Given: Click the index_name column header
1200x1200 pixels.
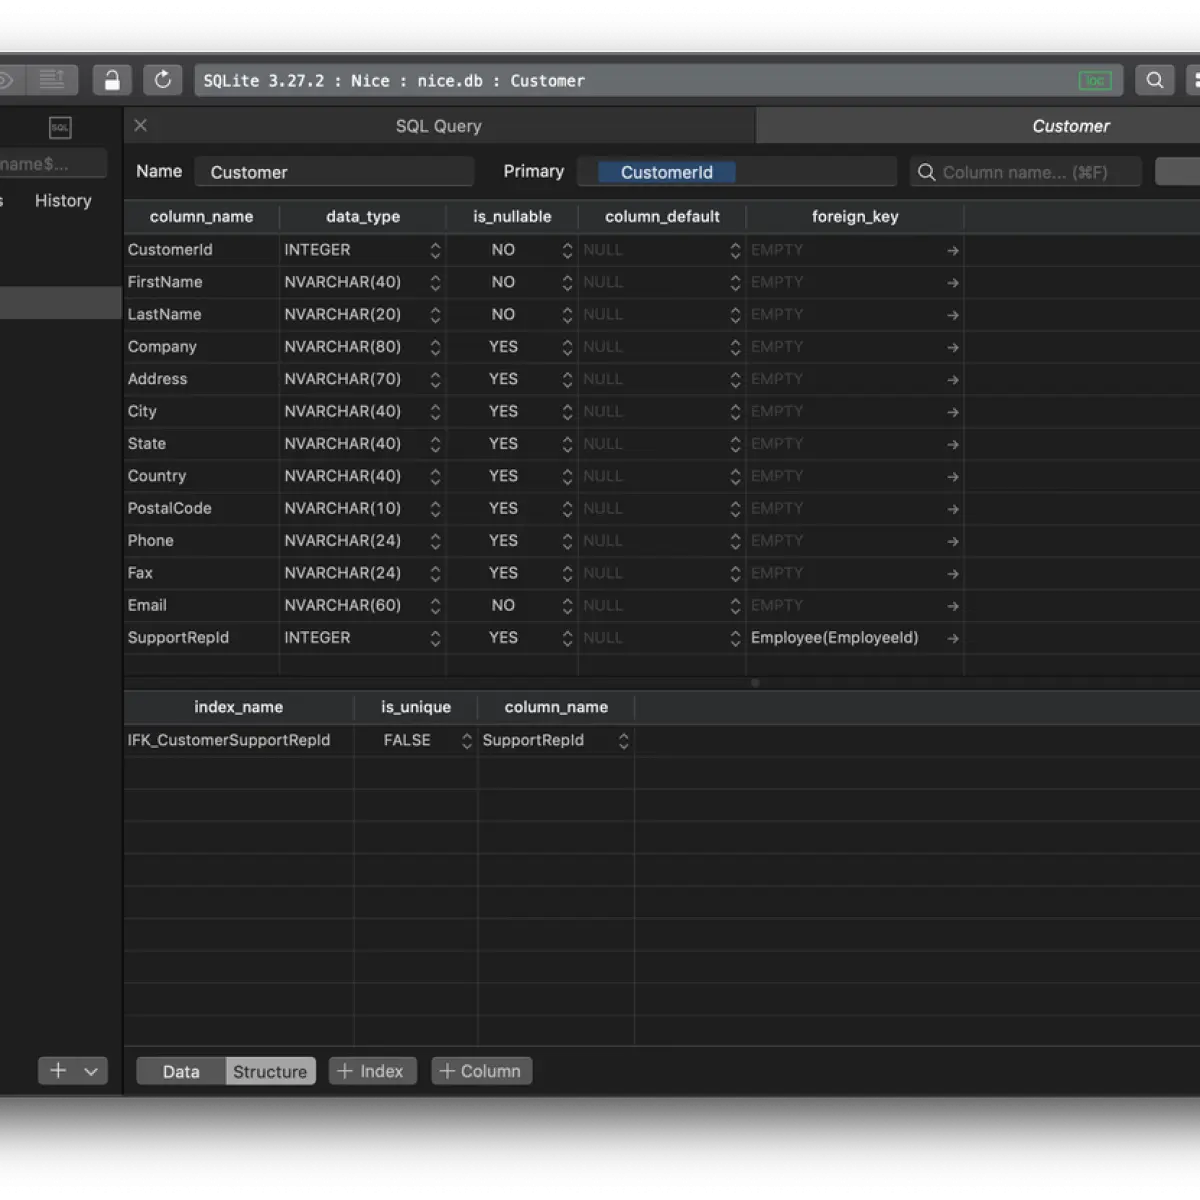Looking at the screenshot, I should click(238, 707).
